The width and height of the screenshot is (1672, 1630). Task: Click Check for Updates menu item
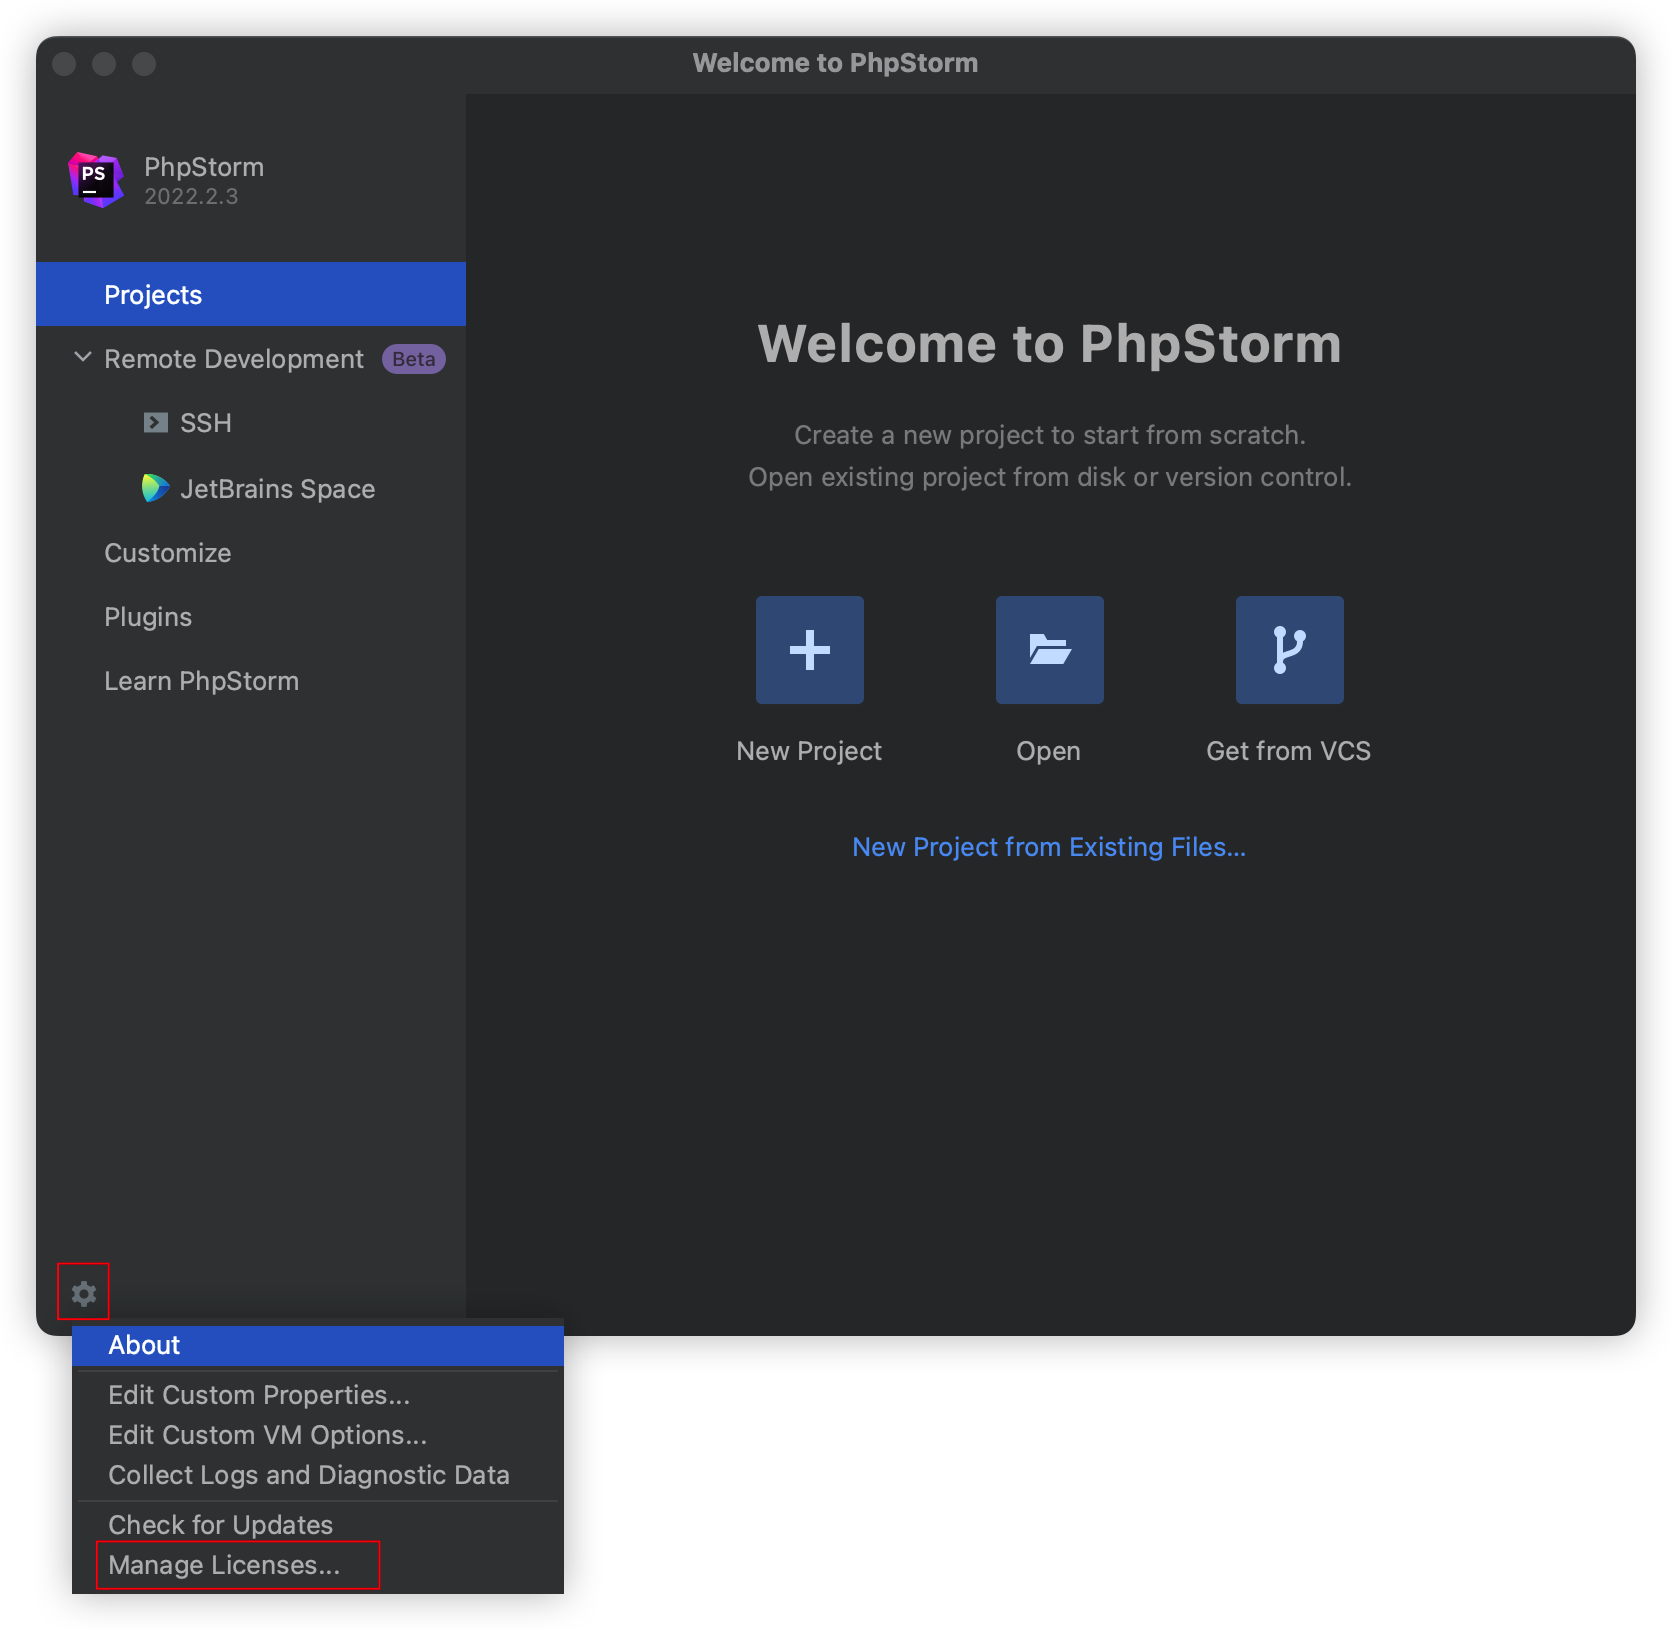(x=220, y=1525)
